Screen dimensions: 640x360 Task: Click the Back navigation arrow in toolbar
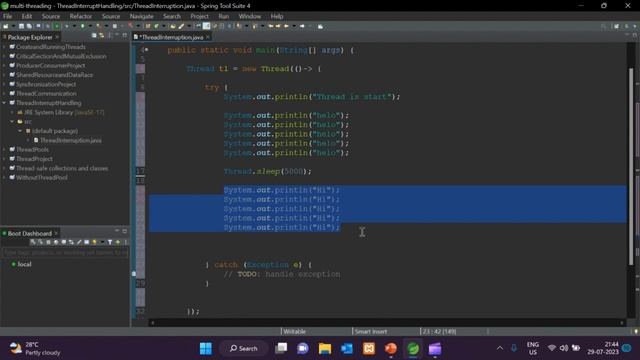[286, 26]
